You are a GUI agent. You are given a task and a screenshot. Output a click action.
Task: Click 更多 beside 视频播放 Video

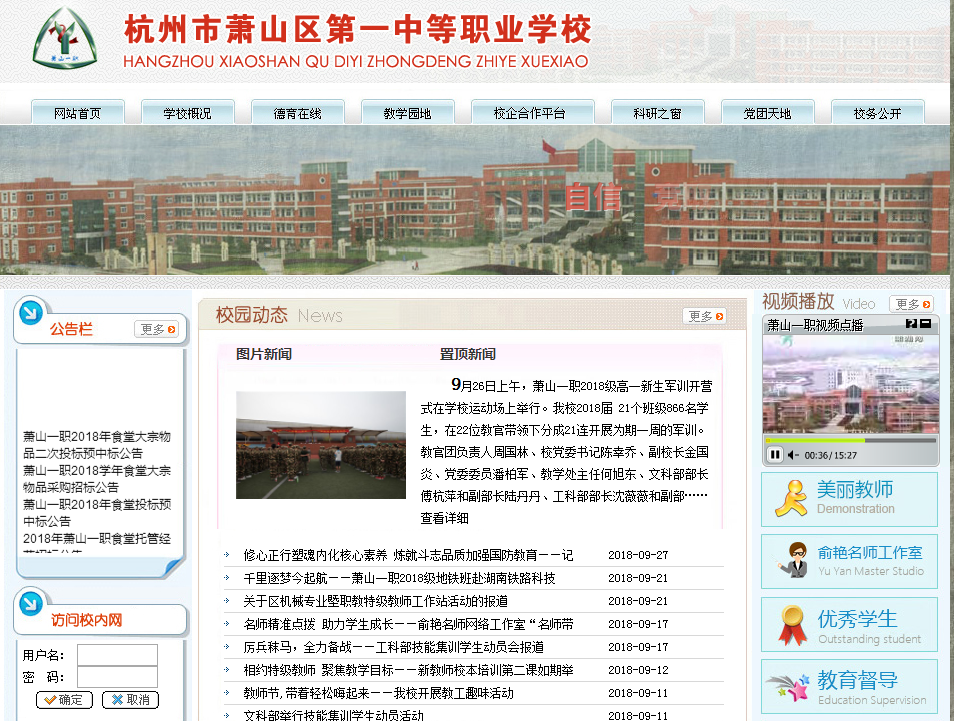(911, 304)
